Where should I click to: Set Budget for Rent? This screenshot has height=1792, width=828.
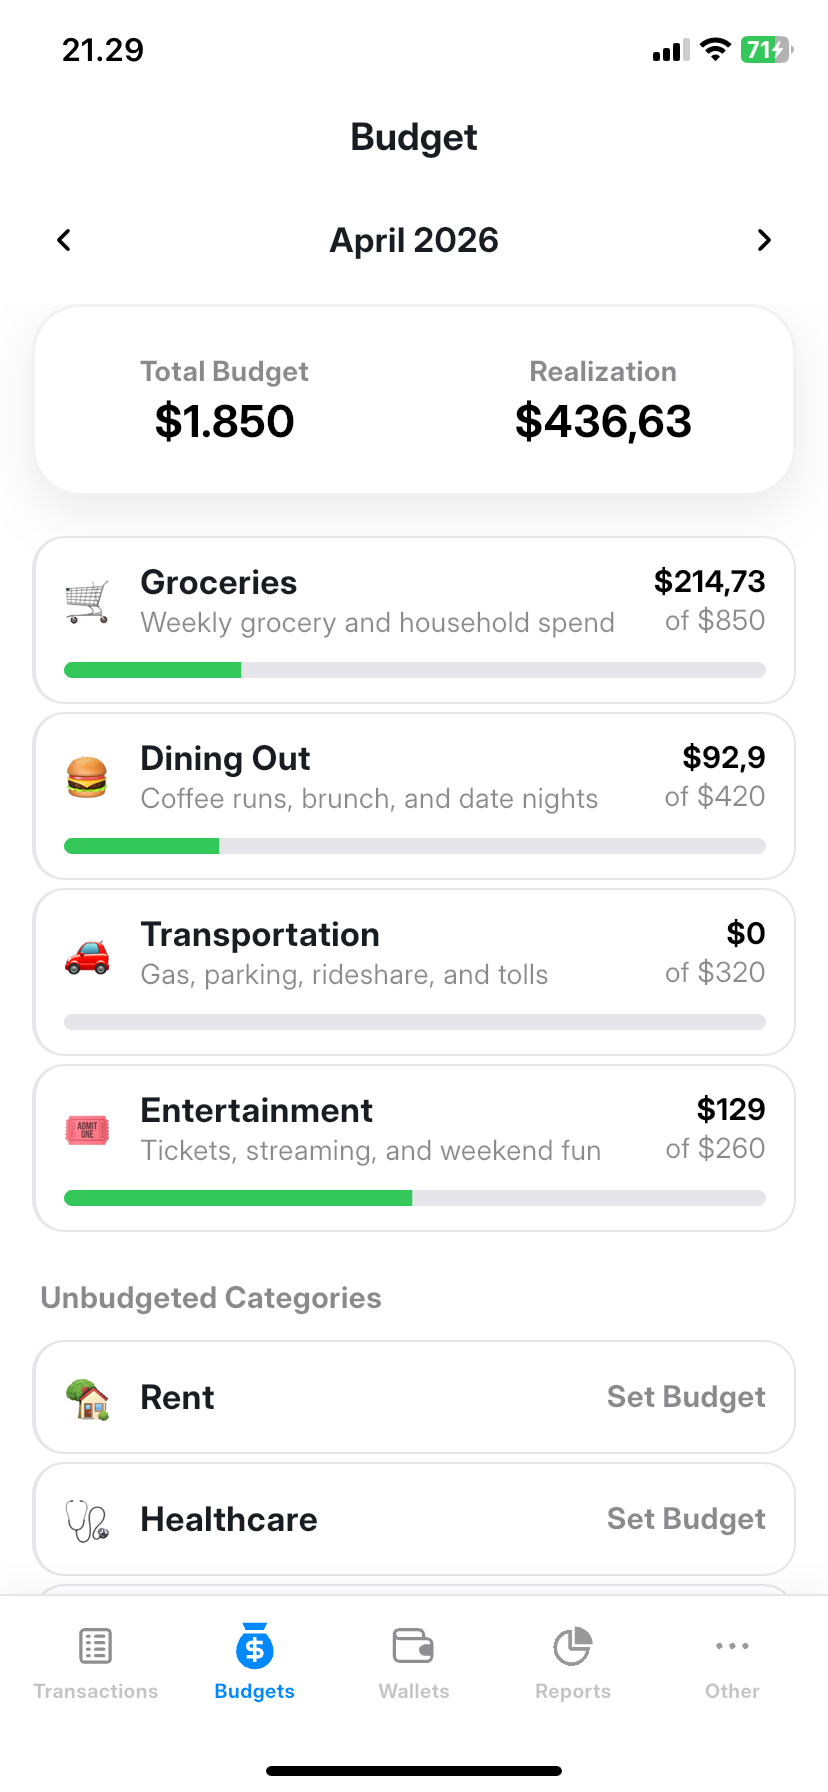(686, 1397)
